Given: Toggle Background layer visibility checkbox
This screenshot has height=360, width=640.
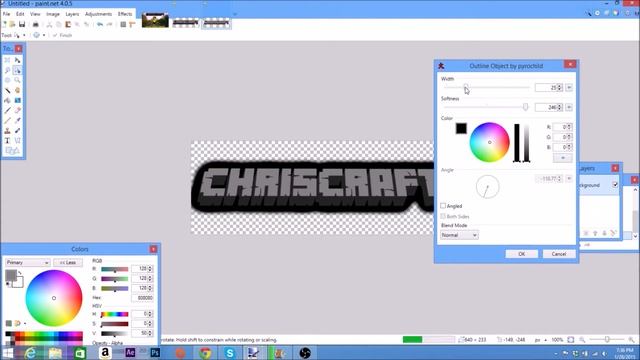Looking at the screenshot, I should [615, 185].
